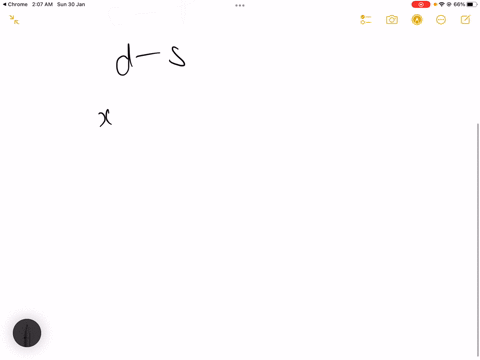The height and width of the screenshot is (360, 480).
Task: Tap the battery indicator icon
Action: (472, 4)
